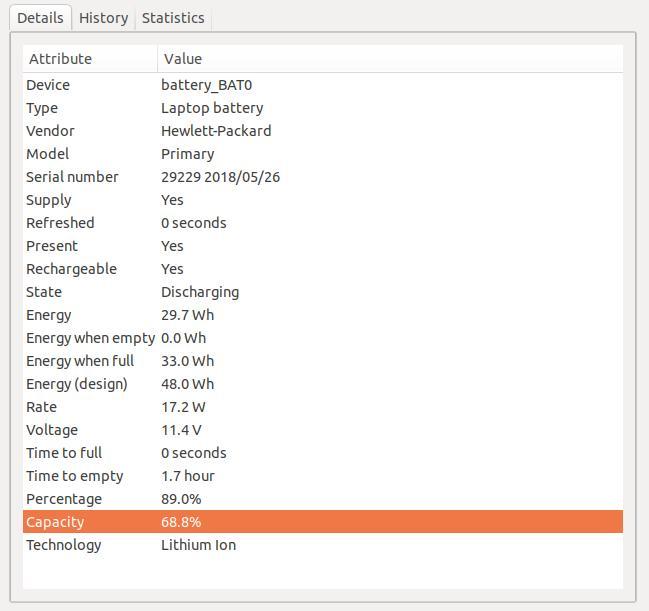Select the Voltage 11.4 V row

click(323, 430)
